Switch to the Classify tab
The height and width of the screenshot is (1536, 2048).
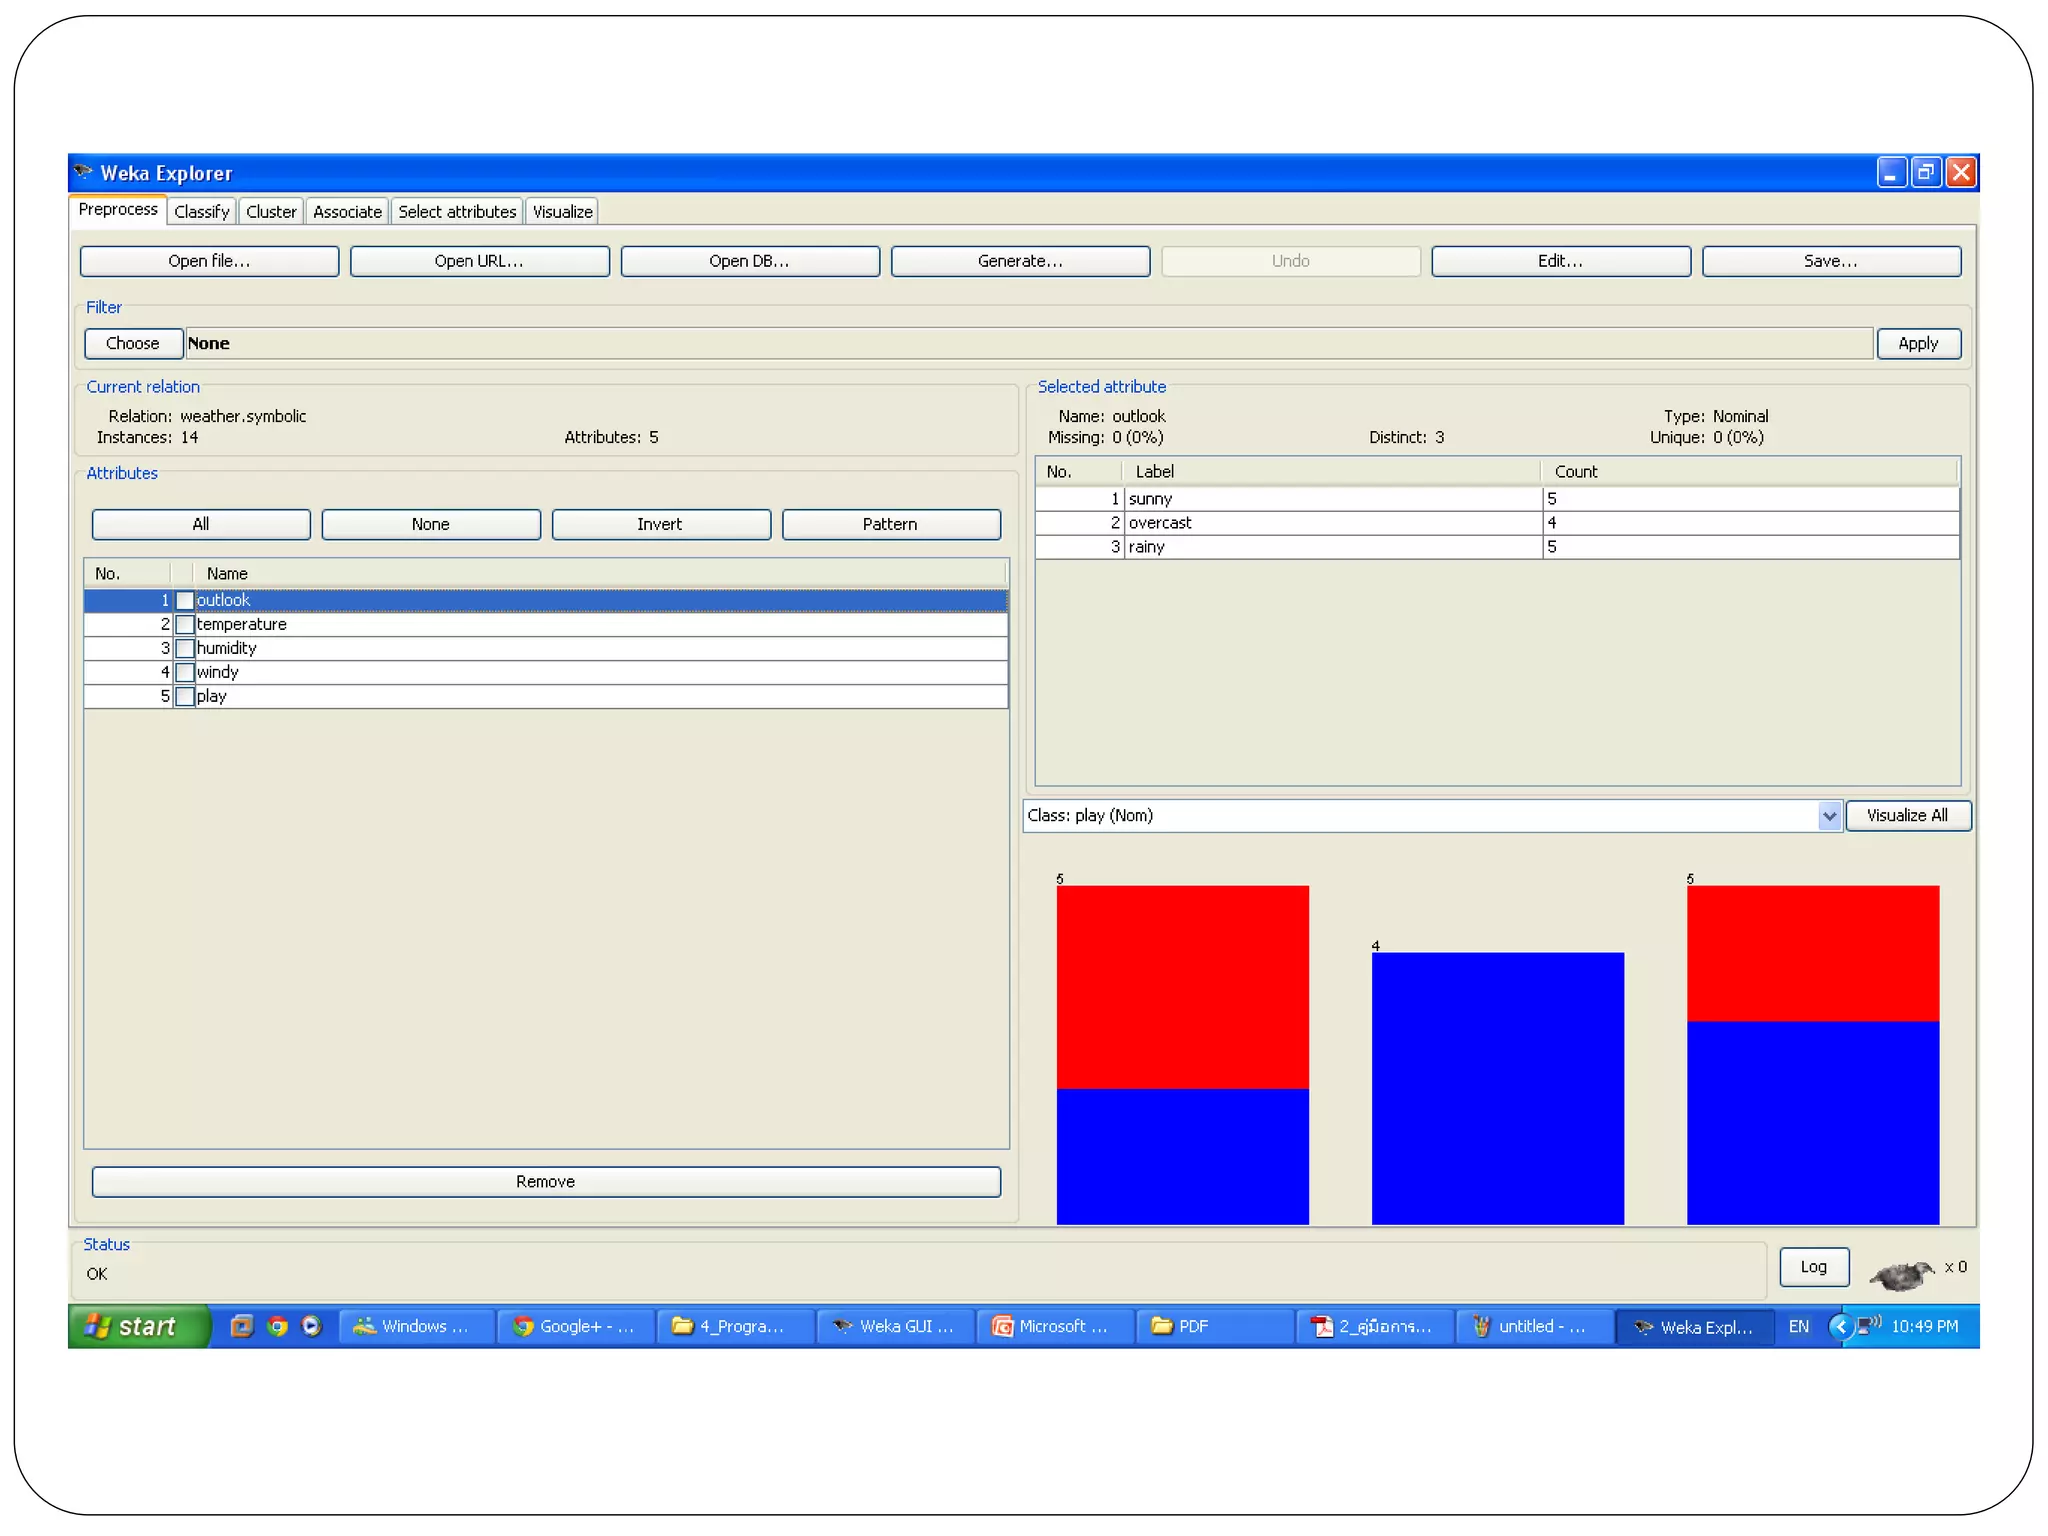click(x=201, y=211)
